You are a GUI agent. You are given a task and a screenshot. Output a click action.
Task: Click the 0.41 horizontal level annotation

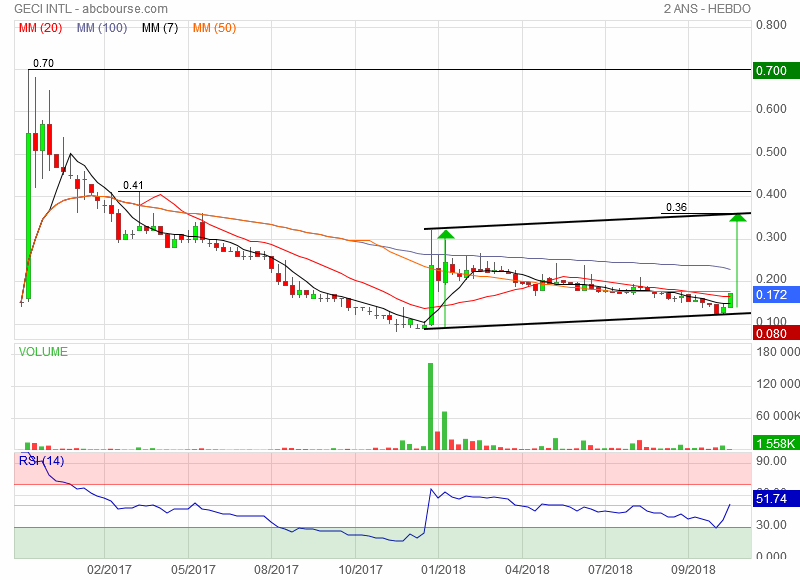click(x=133, y=185)
